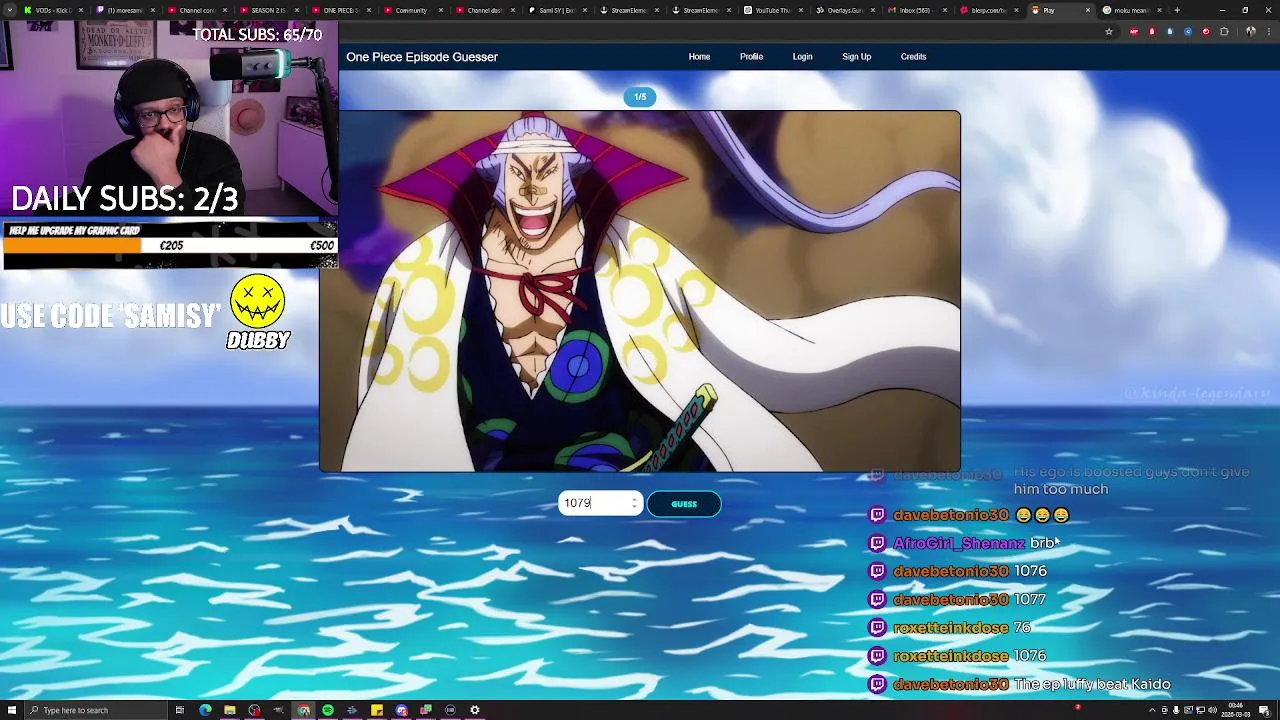The height and width of the screenshot is (720, 1280).
Task: Open the notification center icon
Action: (1264, 710)
